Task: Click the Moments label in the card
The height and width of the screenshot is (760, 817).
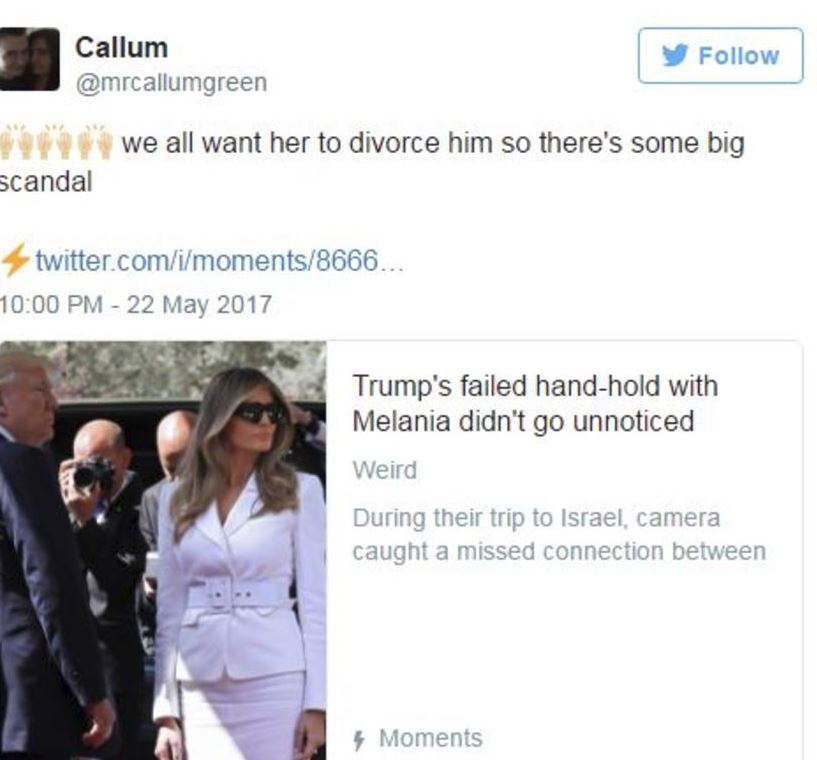Action: tap(430, 738)
